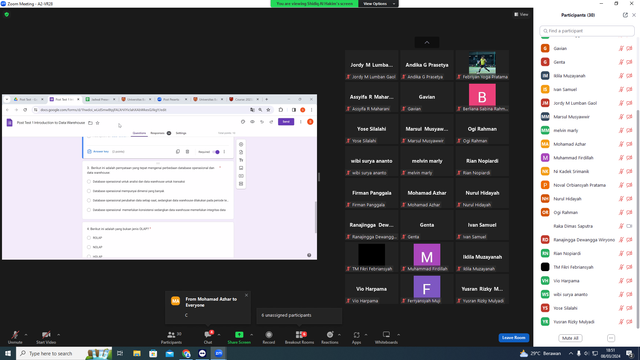
Task: Select option 'Database operasional untuk analisi'
Action: [89, 182]
